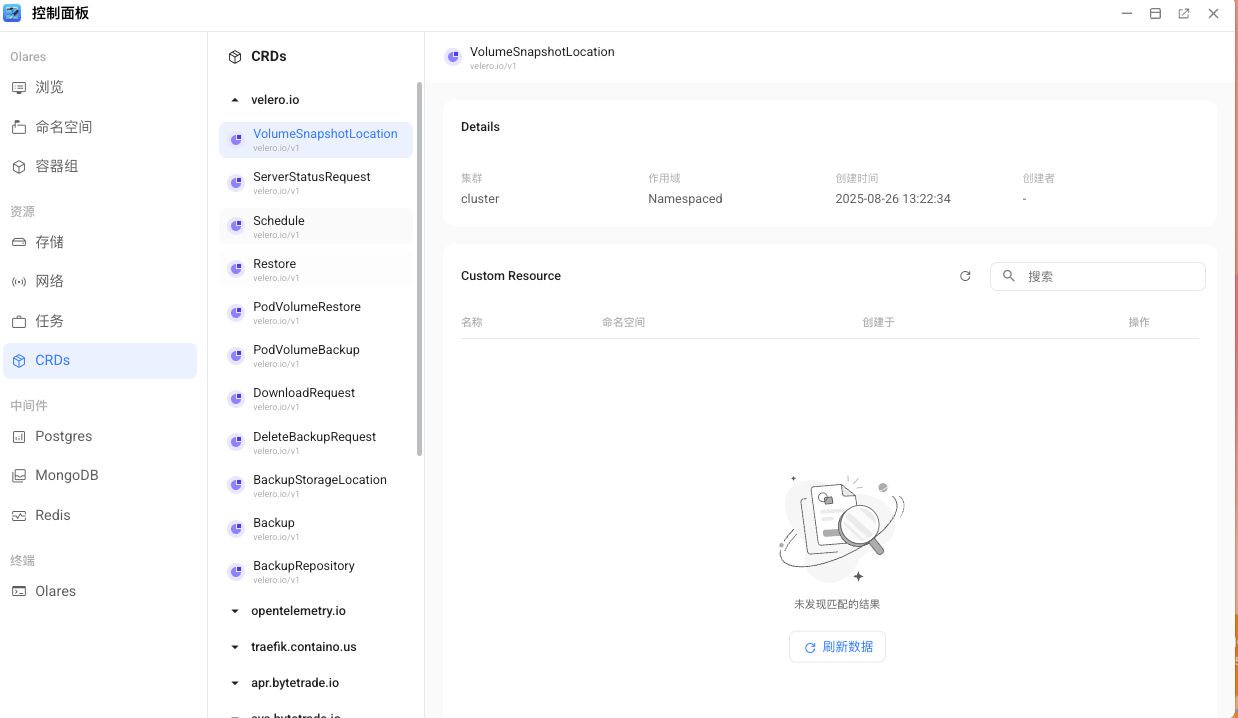Open the 任务 jobs menu item
Viewport: 1238px width, 718px height.
(x=50, y=321)
